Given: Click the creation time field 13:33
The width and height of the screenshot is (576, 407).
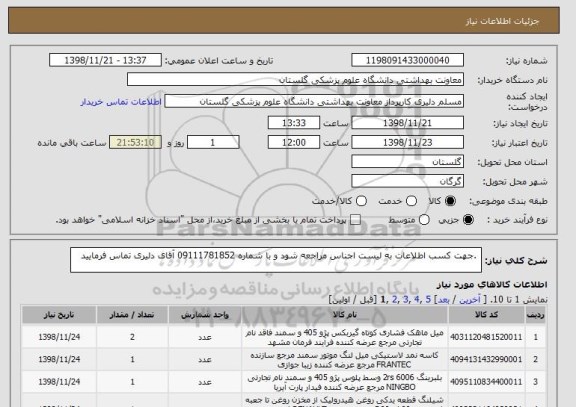Looking at the screenshot, I should 294,123.
